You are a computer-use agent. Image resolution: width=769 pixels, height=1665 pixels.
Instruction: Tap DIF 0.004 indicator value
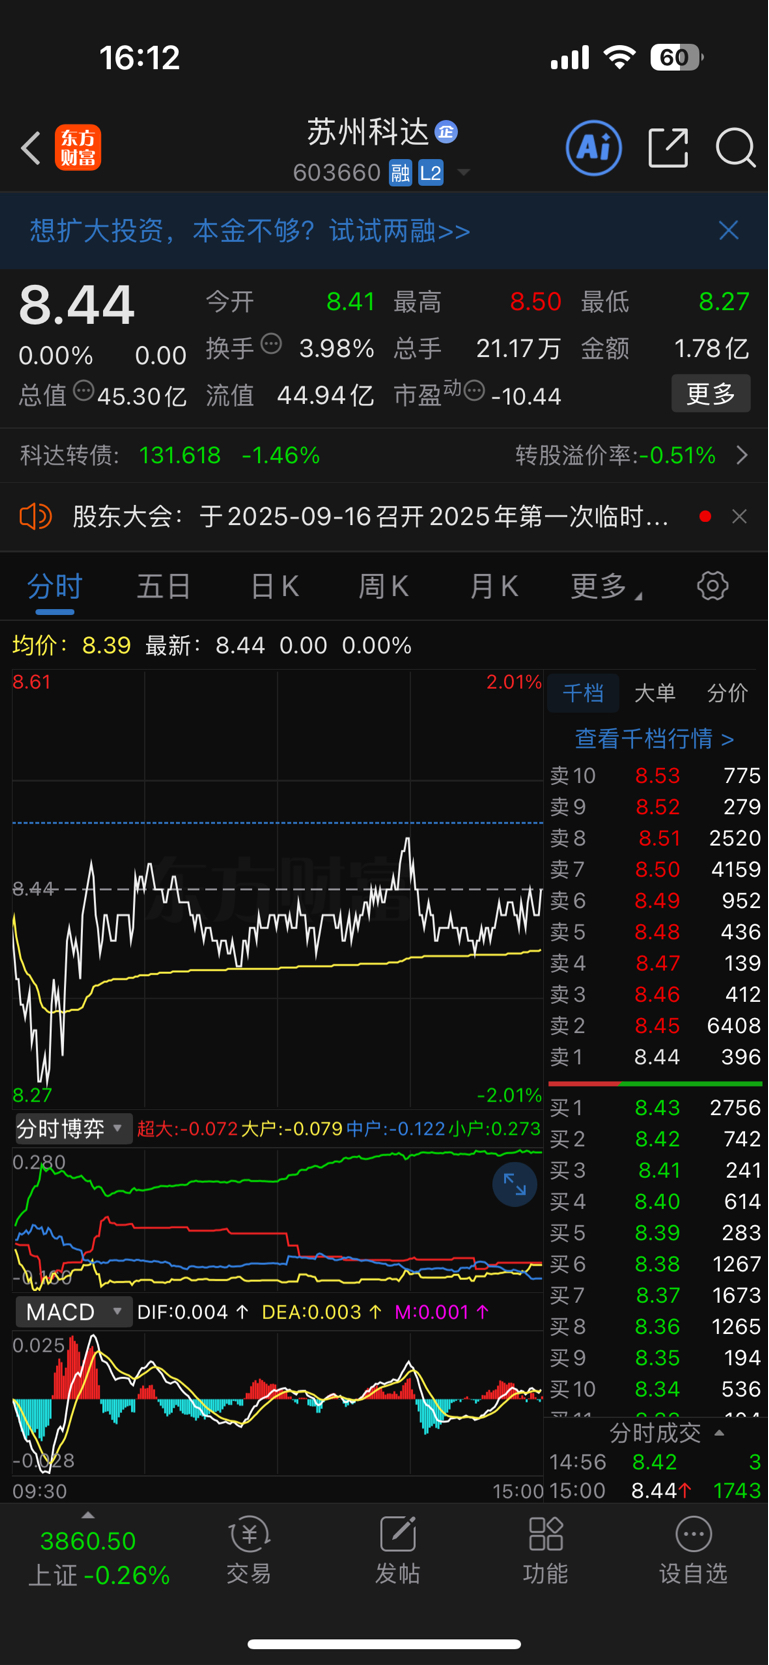click(192, 1312)
